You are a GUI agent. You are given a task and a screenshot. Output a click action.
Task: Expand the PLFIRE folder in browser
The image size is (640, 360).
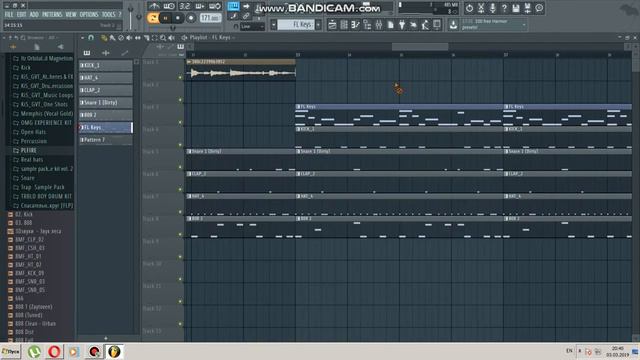(x=29, y=151)
